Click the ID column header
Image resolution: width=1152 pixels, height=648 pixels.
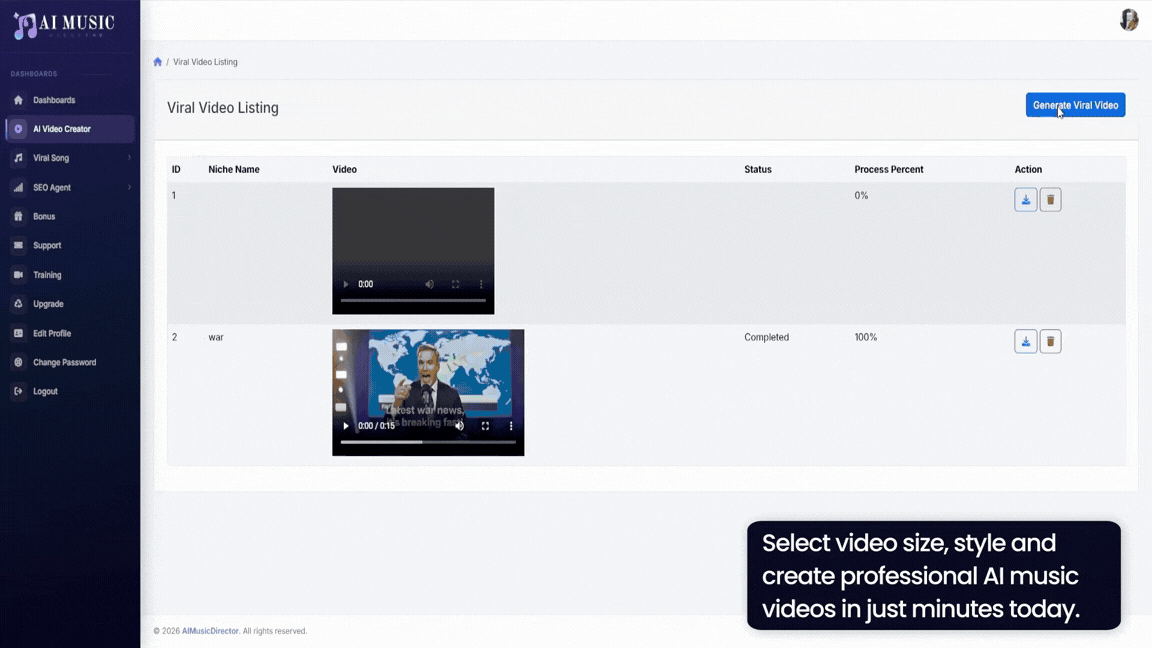(x=176, y=169)
